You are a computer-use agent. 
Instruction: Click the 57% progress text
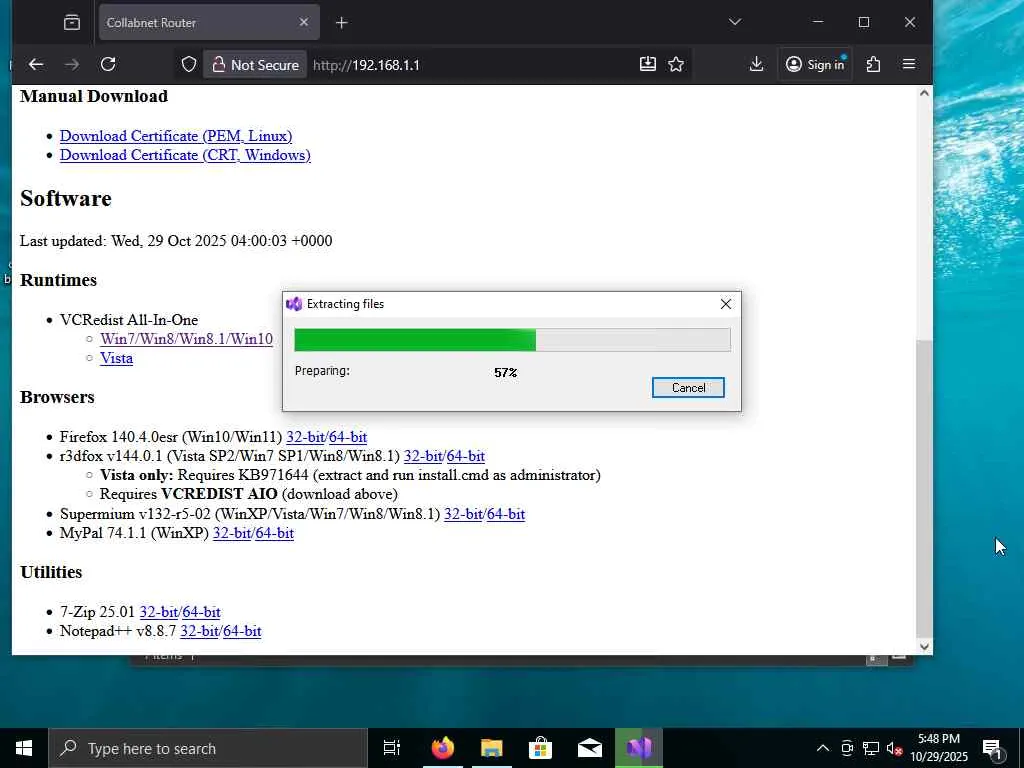[505, 373]
